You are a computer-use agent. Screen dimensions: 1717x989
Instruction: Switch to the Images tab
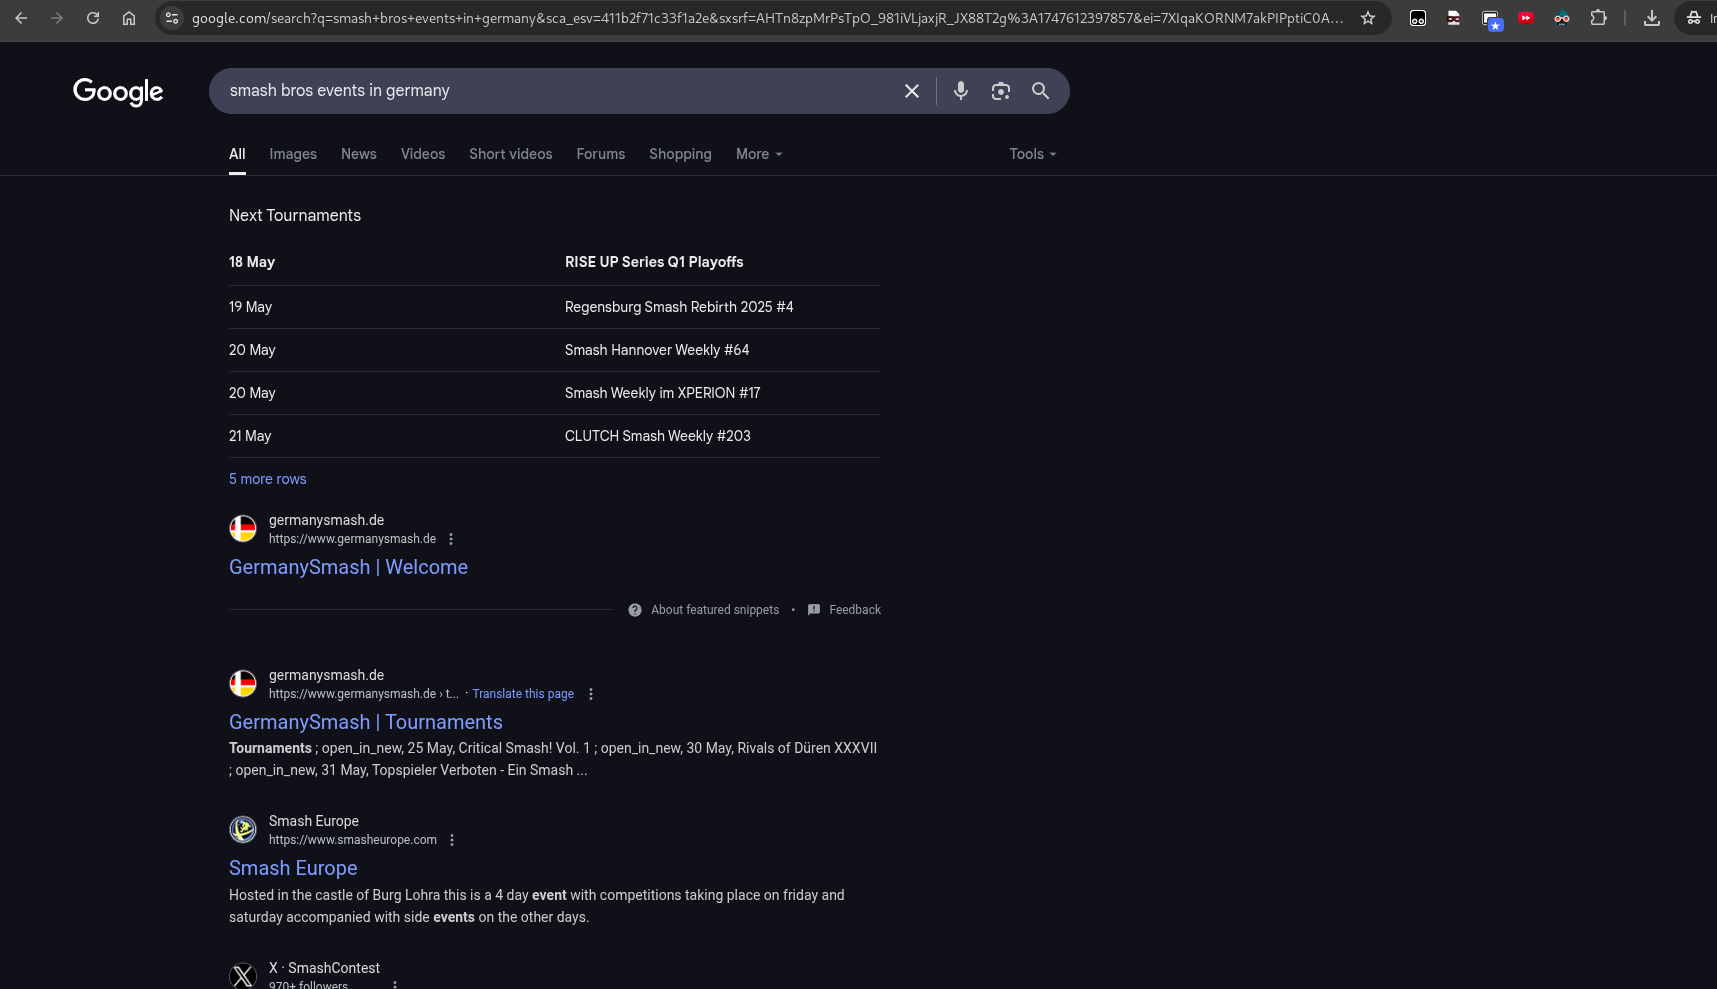(x=292, y=154)
